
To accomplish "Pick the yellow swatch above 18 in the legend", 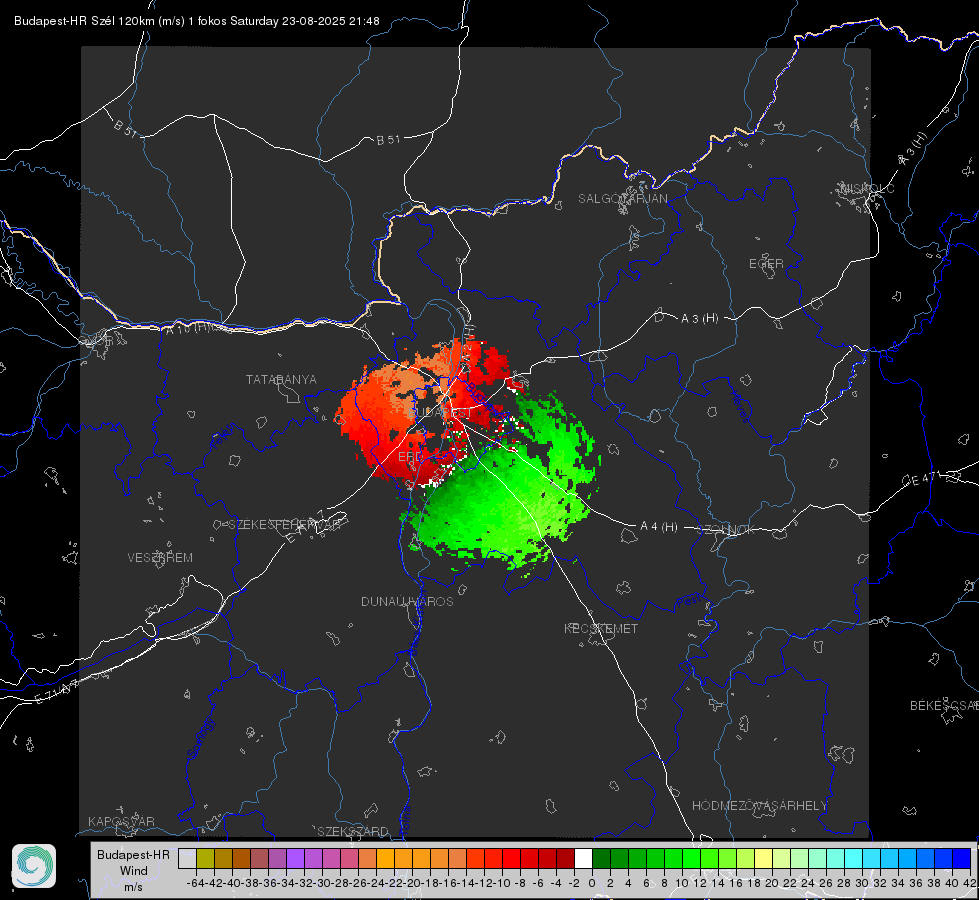I will click(x=763, y=858).
